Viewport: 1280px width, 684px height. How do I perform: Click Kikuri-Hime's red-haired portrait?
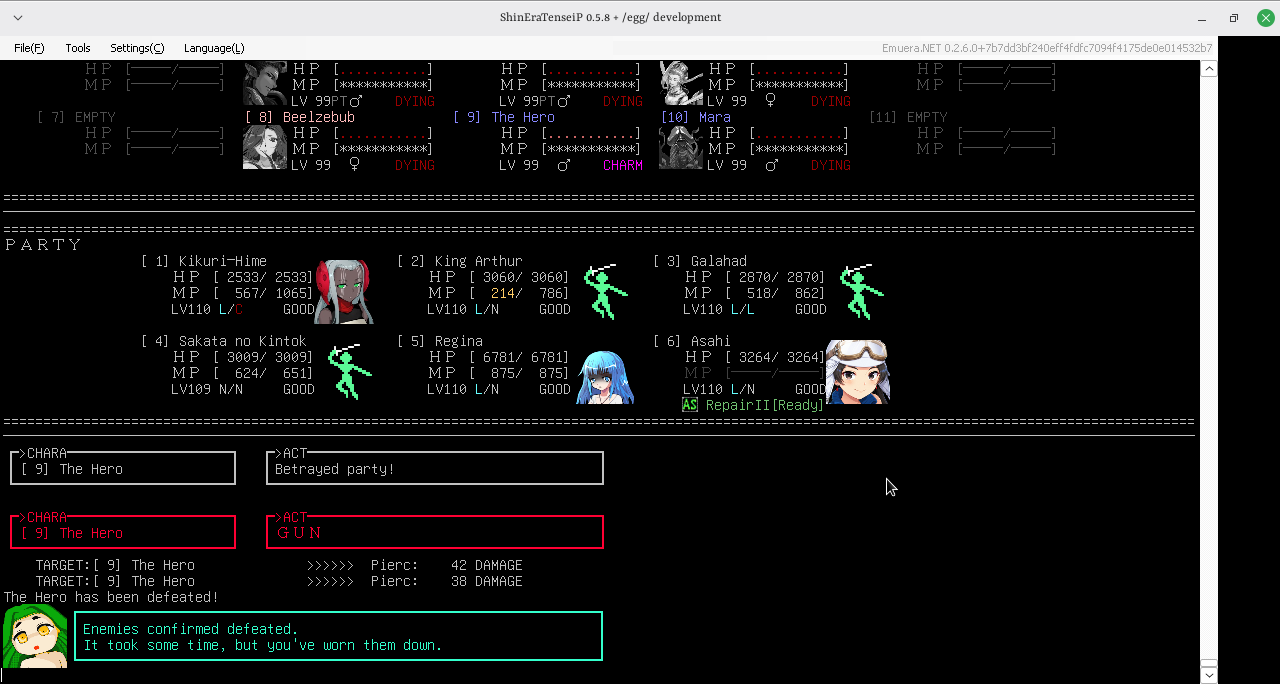pyautogui.click(x=344, y=291)
